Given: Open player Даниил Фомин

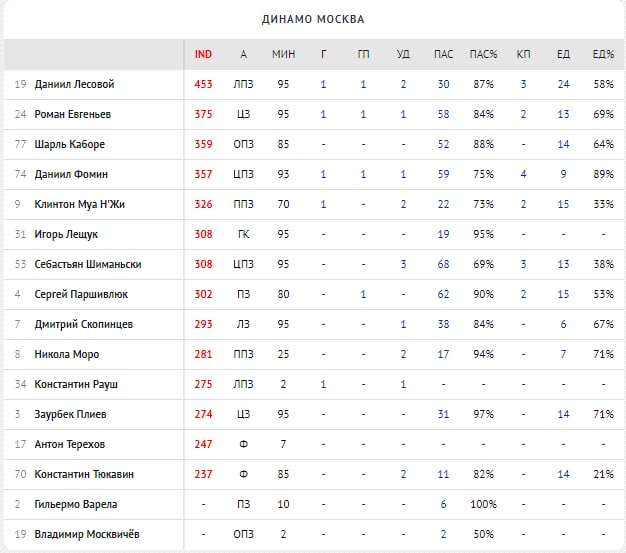Looking at the screenshot, I should [71, 174].
